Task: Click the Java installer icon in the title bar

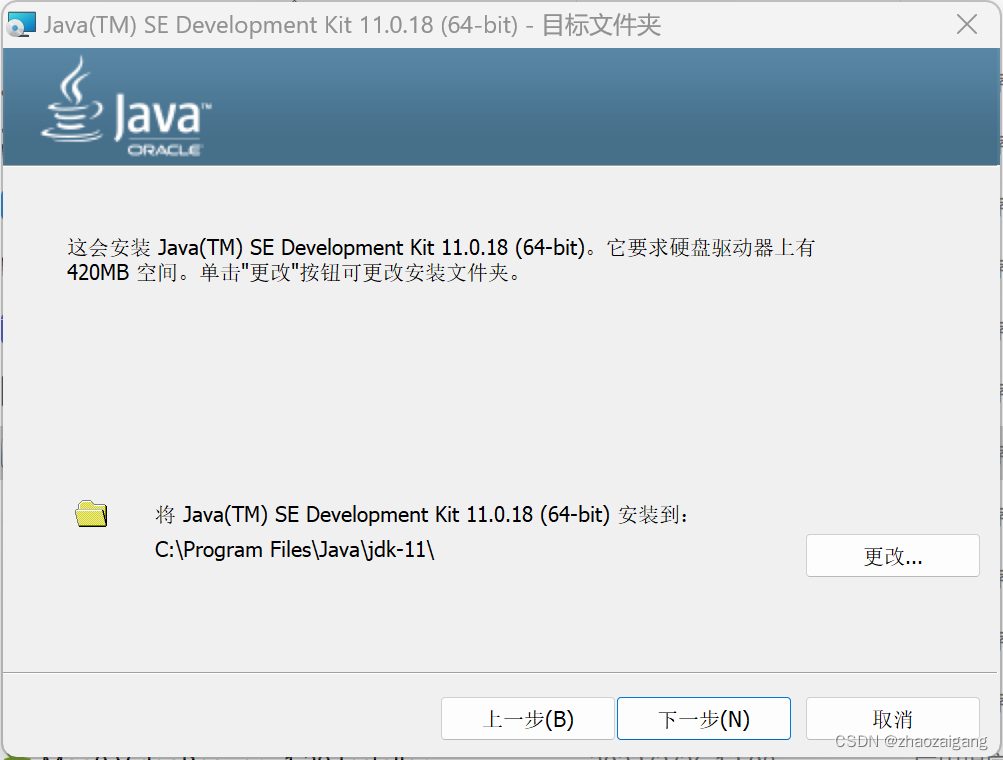Action: [21, 23]
